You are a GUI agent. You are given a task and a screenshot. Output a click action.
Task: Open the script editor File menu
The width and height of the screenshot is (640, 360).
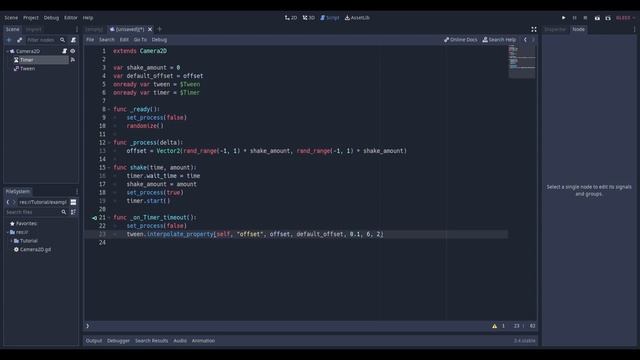(90, 40)
